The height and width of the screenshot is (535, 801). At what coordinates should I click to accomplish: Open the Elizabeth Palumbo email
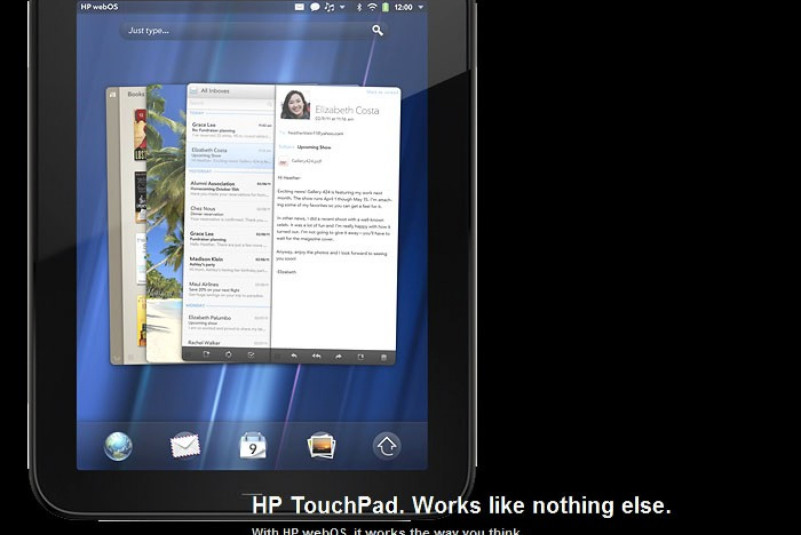point(227,321)
